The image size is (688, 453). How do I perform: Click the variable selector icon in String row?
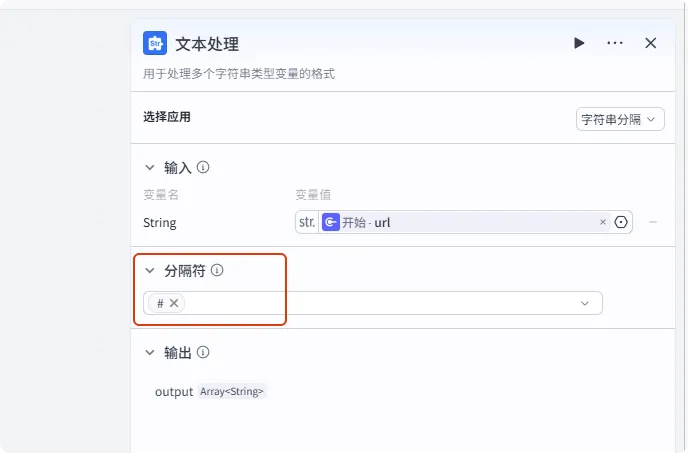[621, 222]
